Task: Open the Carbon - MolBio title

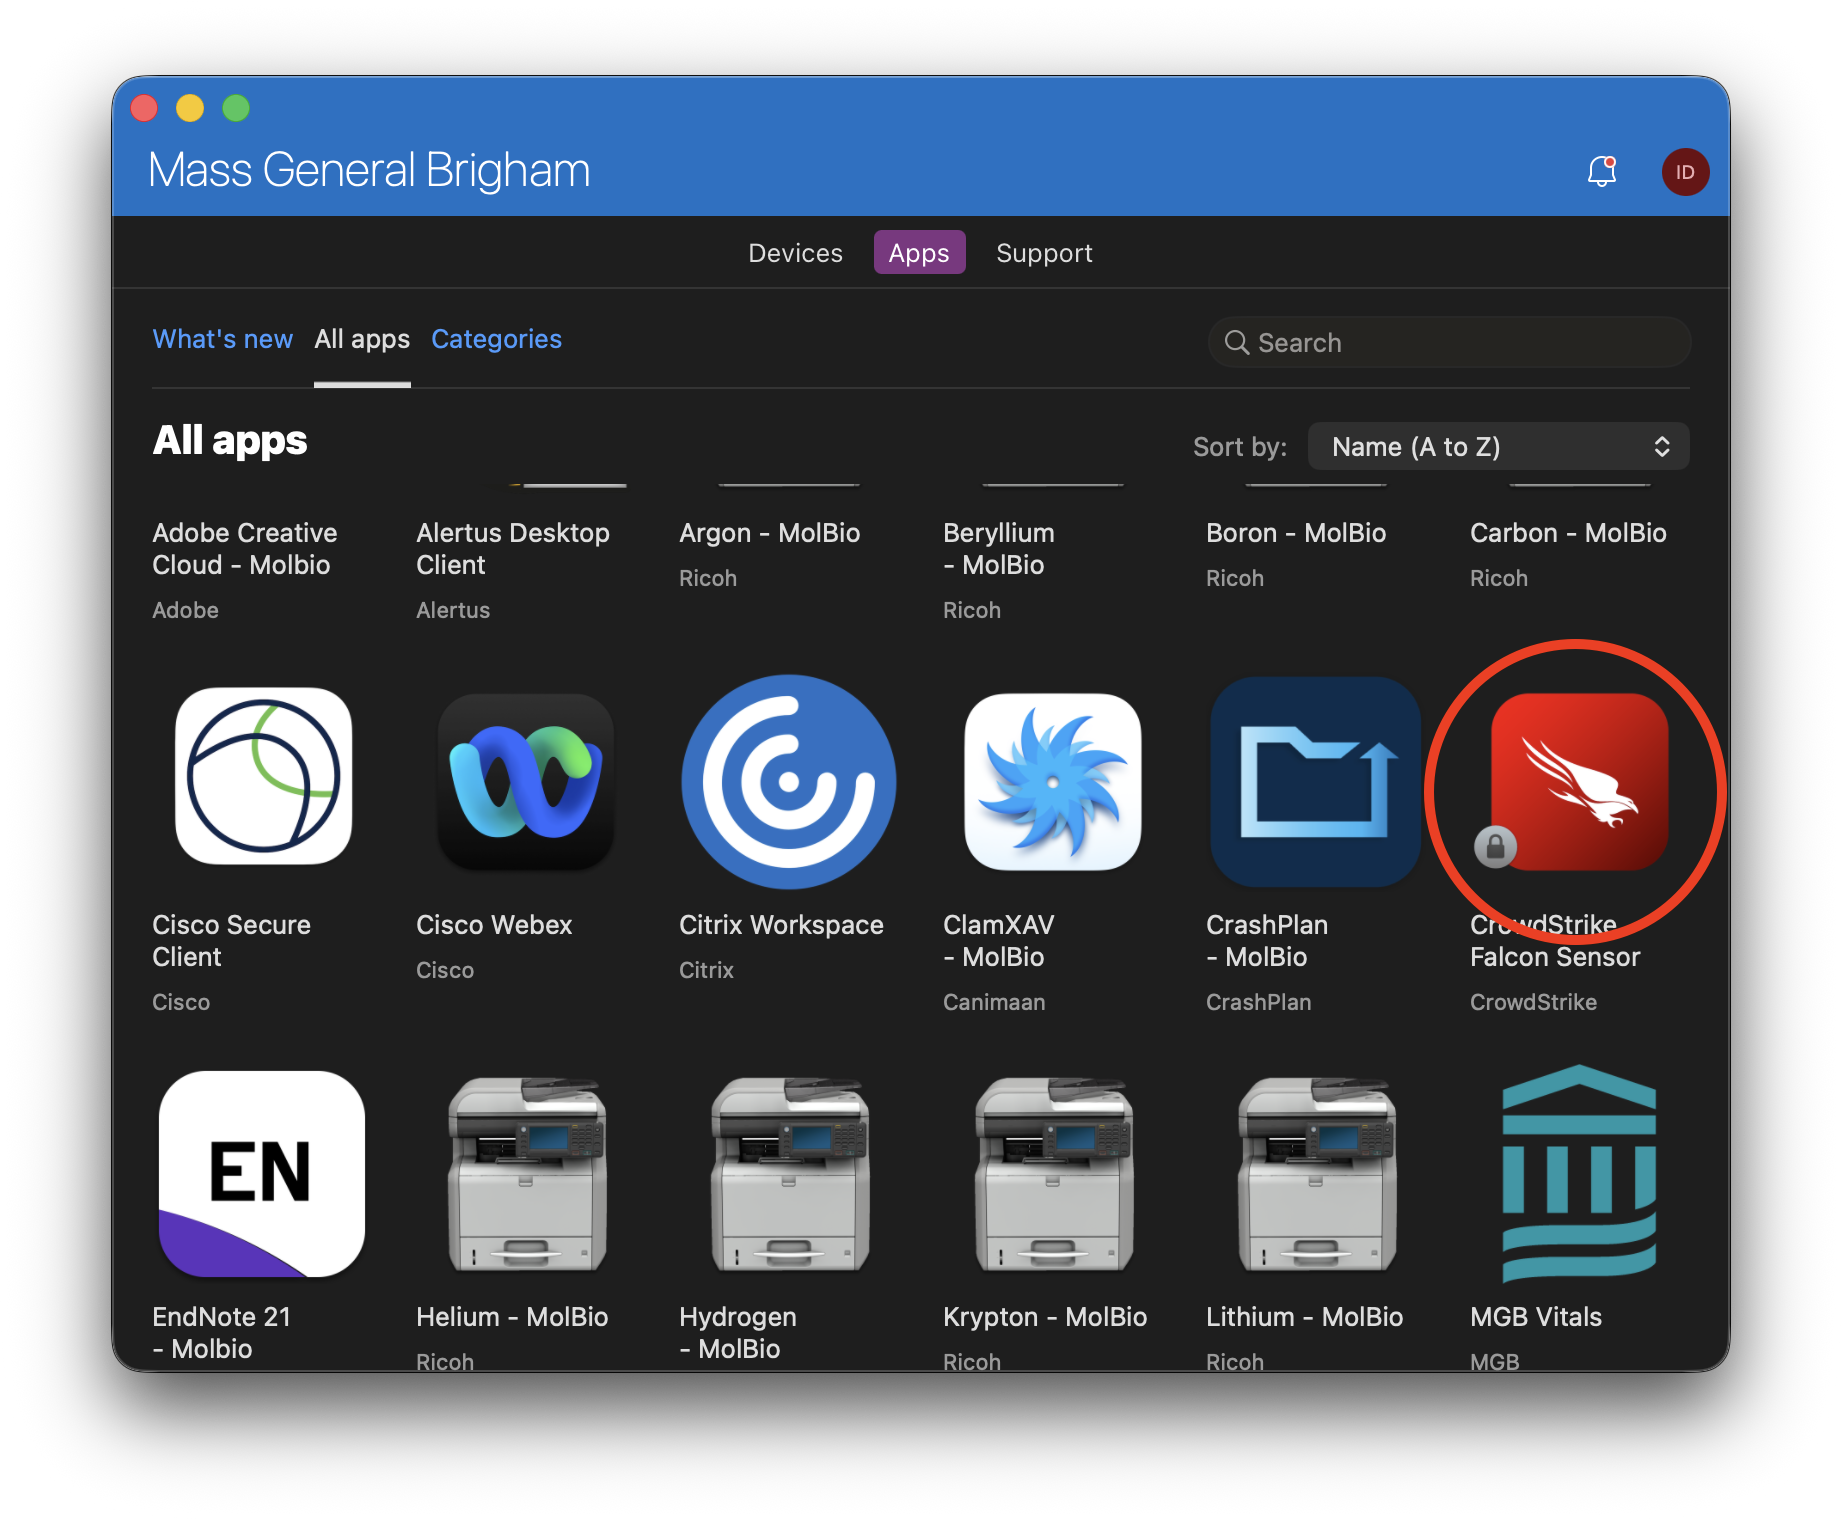Action: click(x=1568, y=533)
